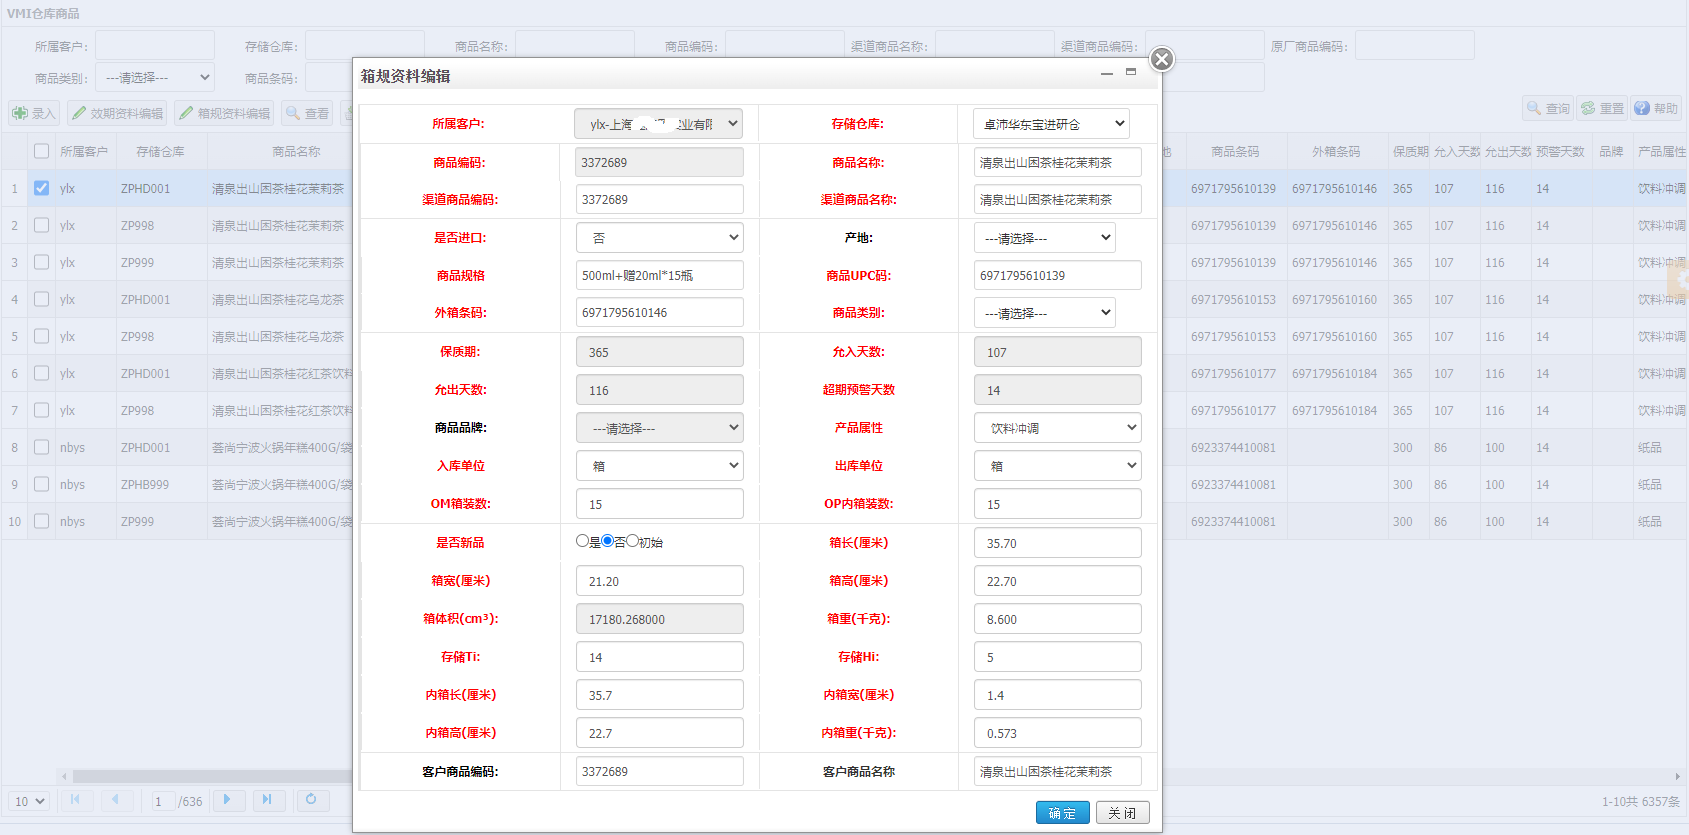1689x835 pixels.
Task: Click the 查询 search button
Action: click(1548, 108)
